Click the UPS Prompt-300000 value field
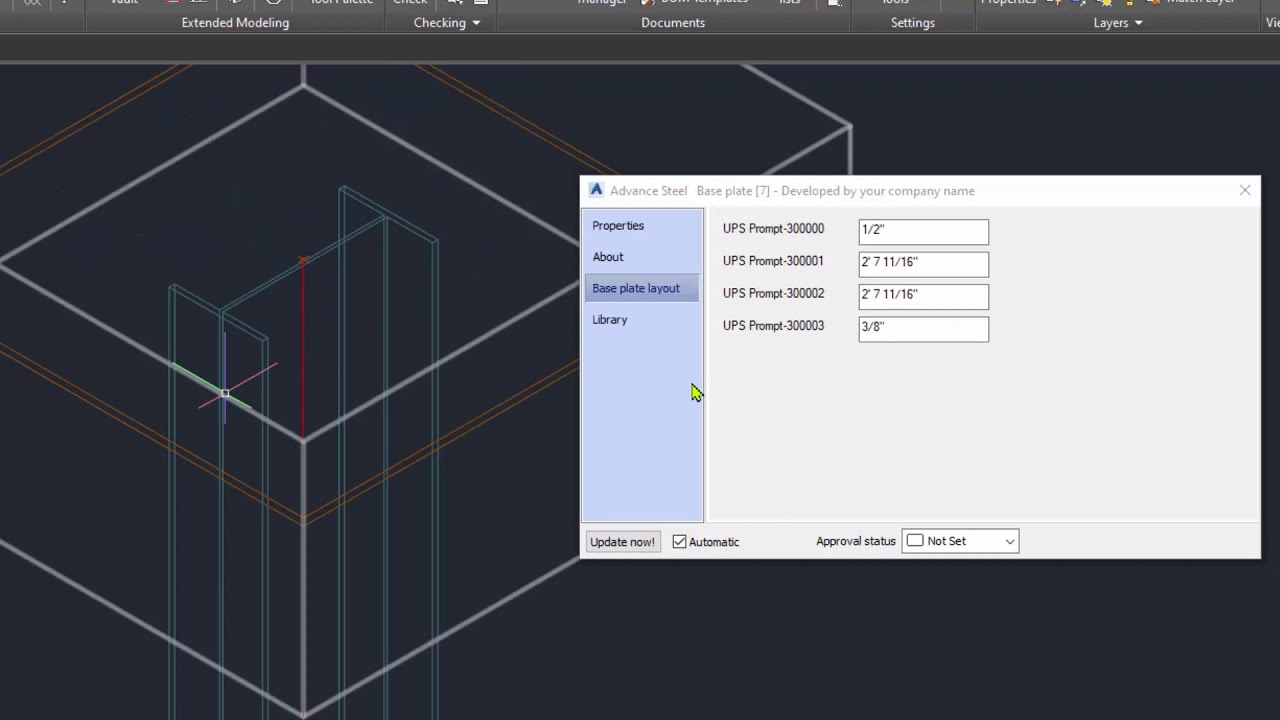This screenshot has height=720, width=1280. point(923,231)
